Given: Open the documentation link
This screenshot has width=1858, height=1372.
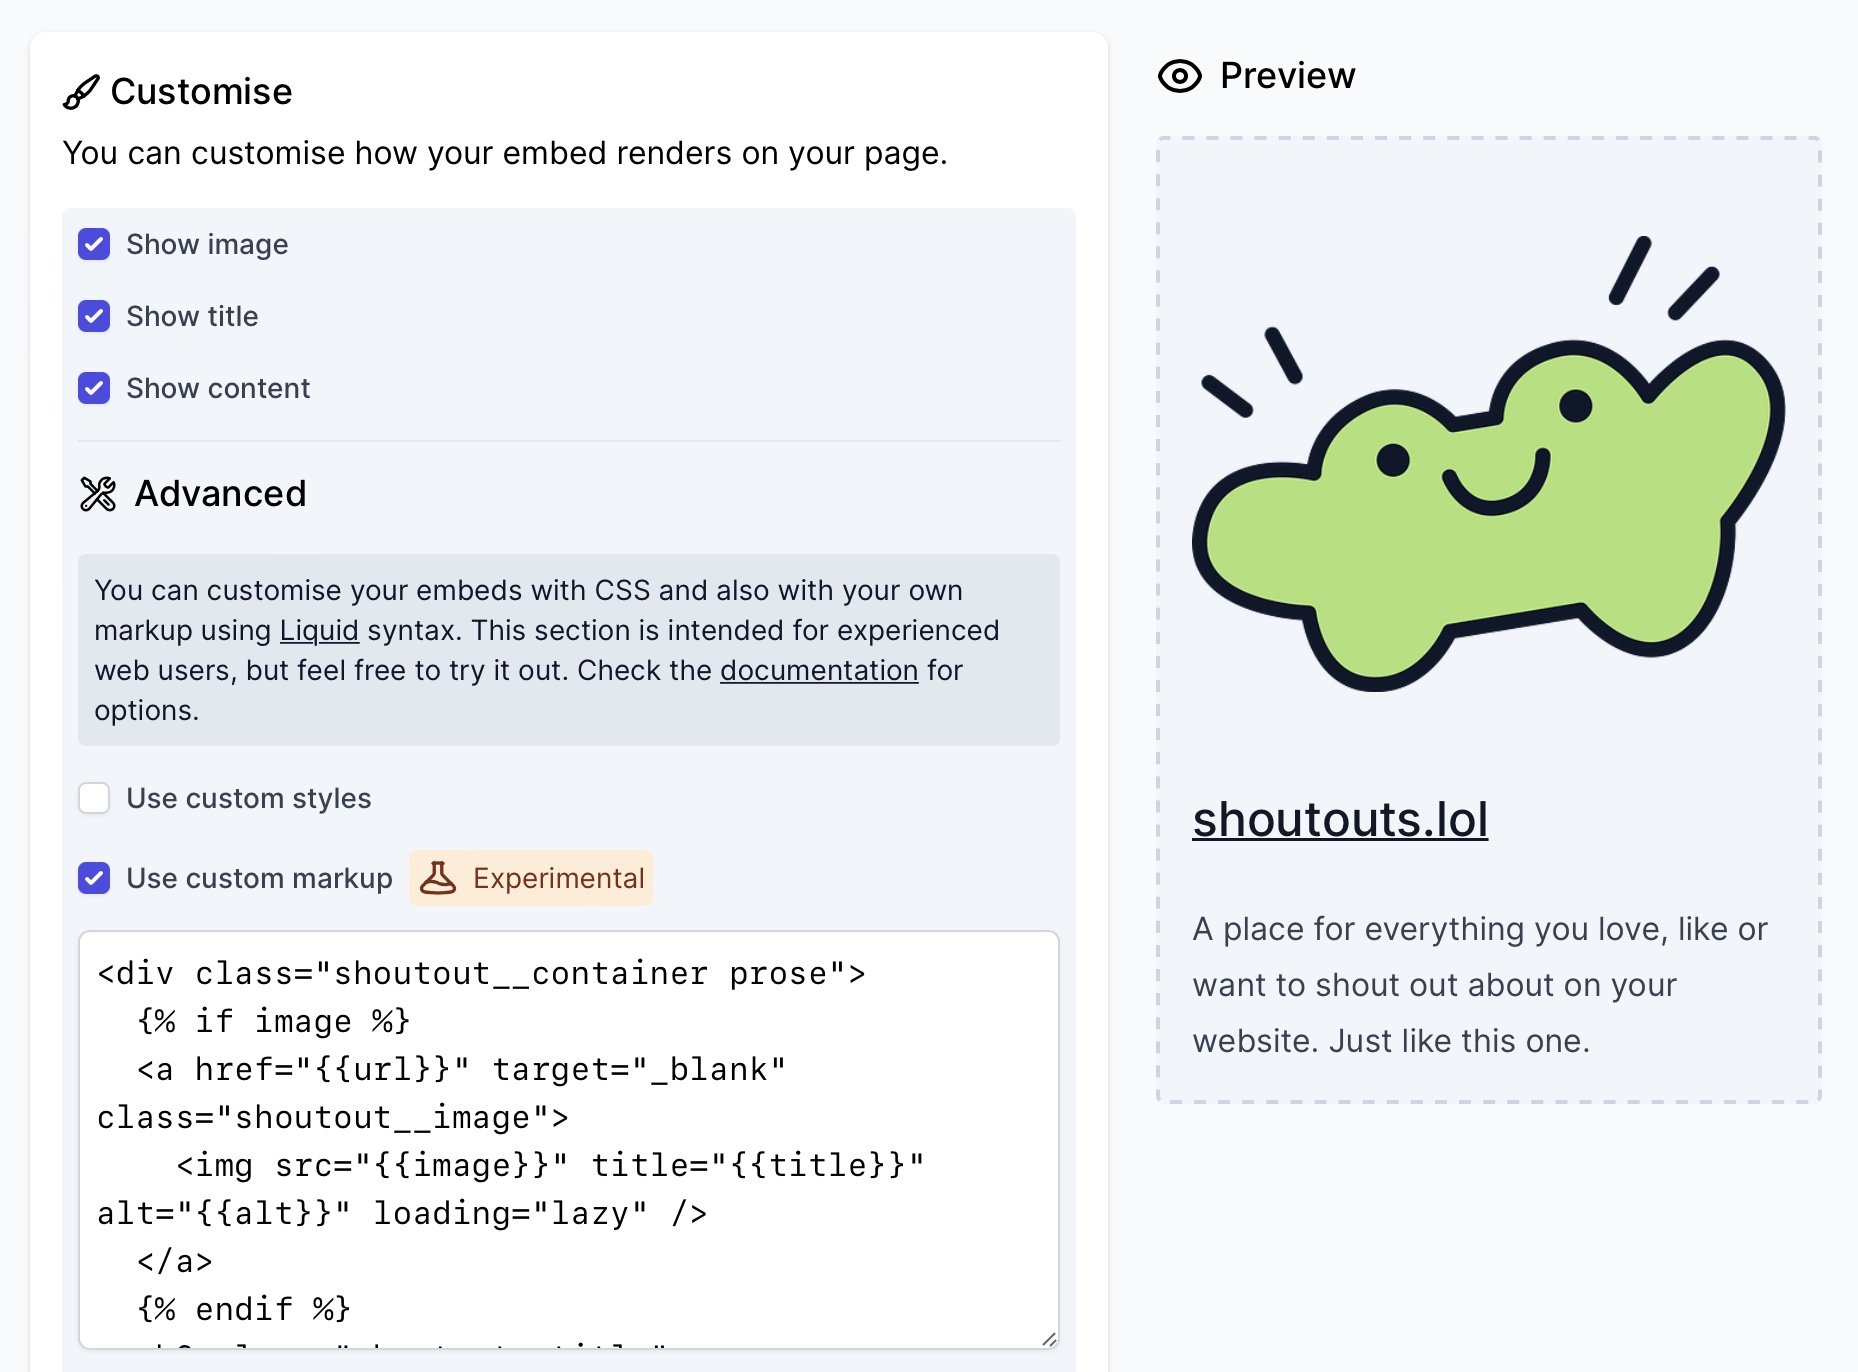Looking at the screenshot, I should [x=819, y=670].
